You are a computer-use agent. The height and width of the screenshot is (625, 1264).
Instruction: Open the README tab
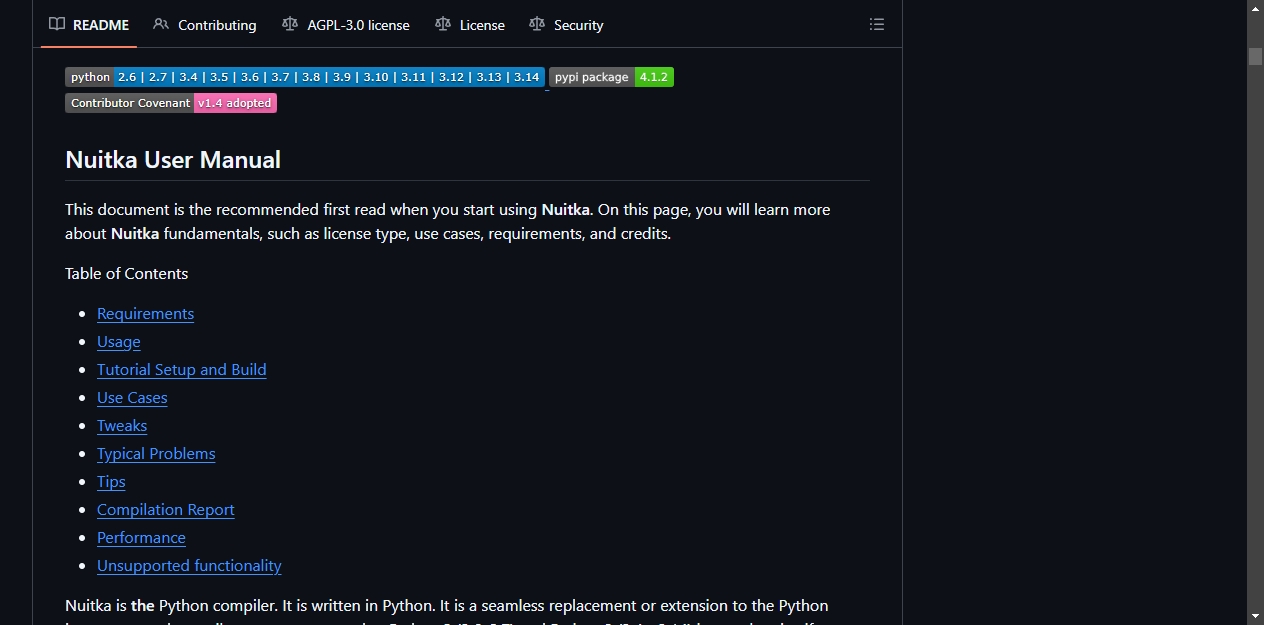pos(89,25)
